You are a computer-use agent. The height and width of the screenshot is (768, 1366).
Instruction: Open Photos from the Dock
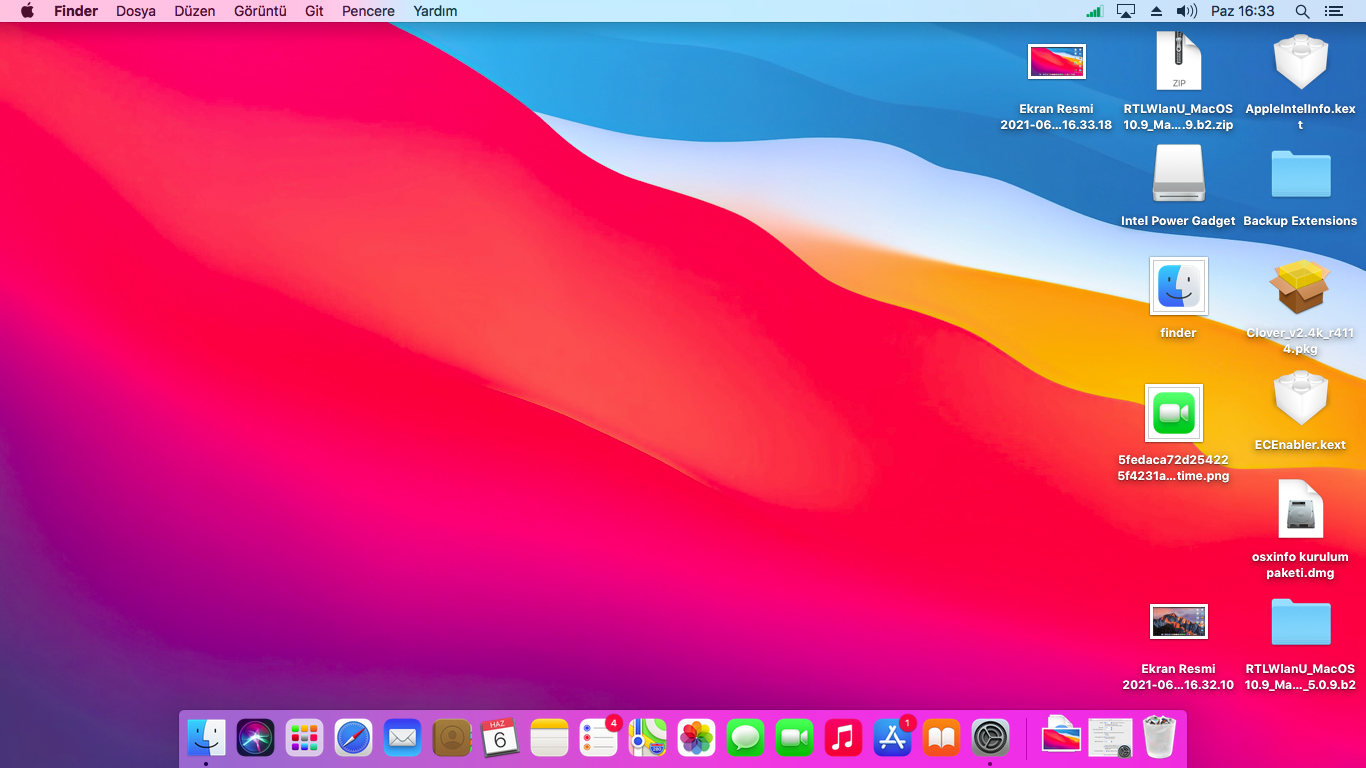[697, 738]
